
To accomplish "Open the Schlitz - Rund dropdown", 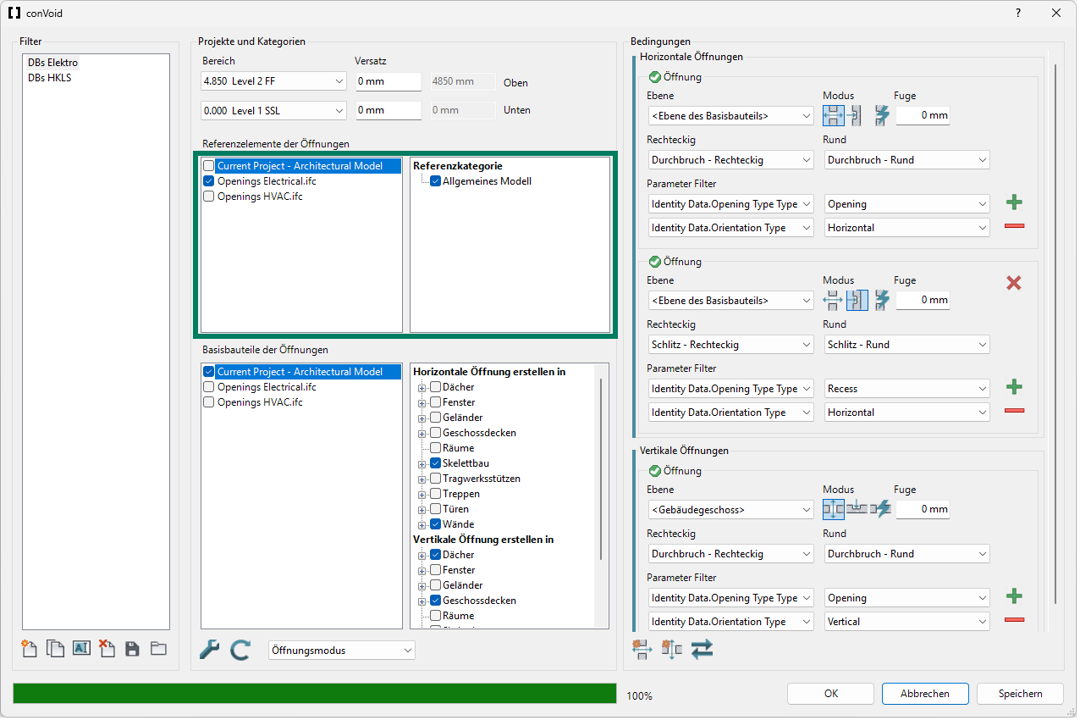I will tap(906, 344).
